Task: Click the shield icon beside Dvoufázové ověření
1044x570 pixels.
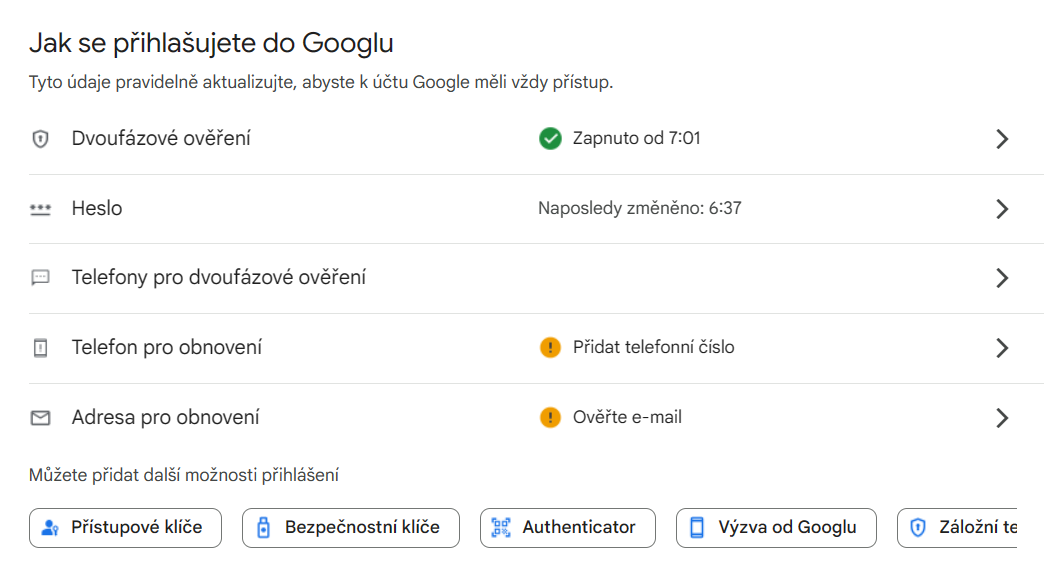Action: pyautogui.click(x=41, y=139)
